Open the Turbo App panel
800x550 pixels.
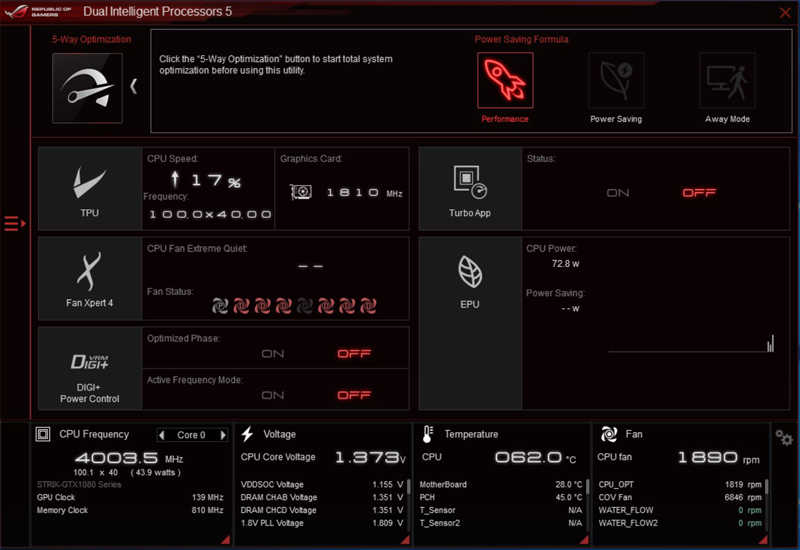click(x=470, y=189)
